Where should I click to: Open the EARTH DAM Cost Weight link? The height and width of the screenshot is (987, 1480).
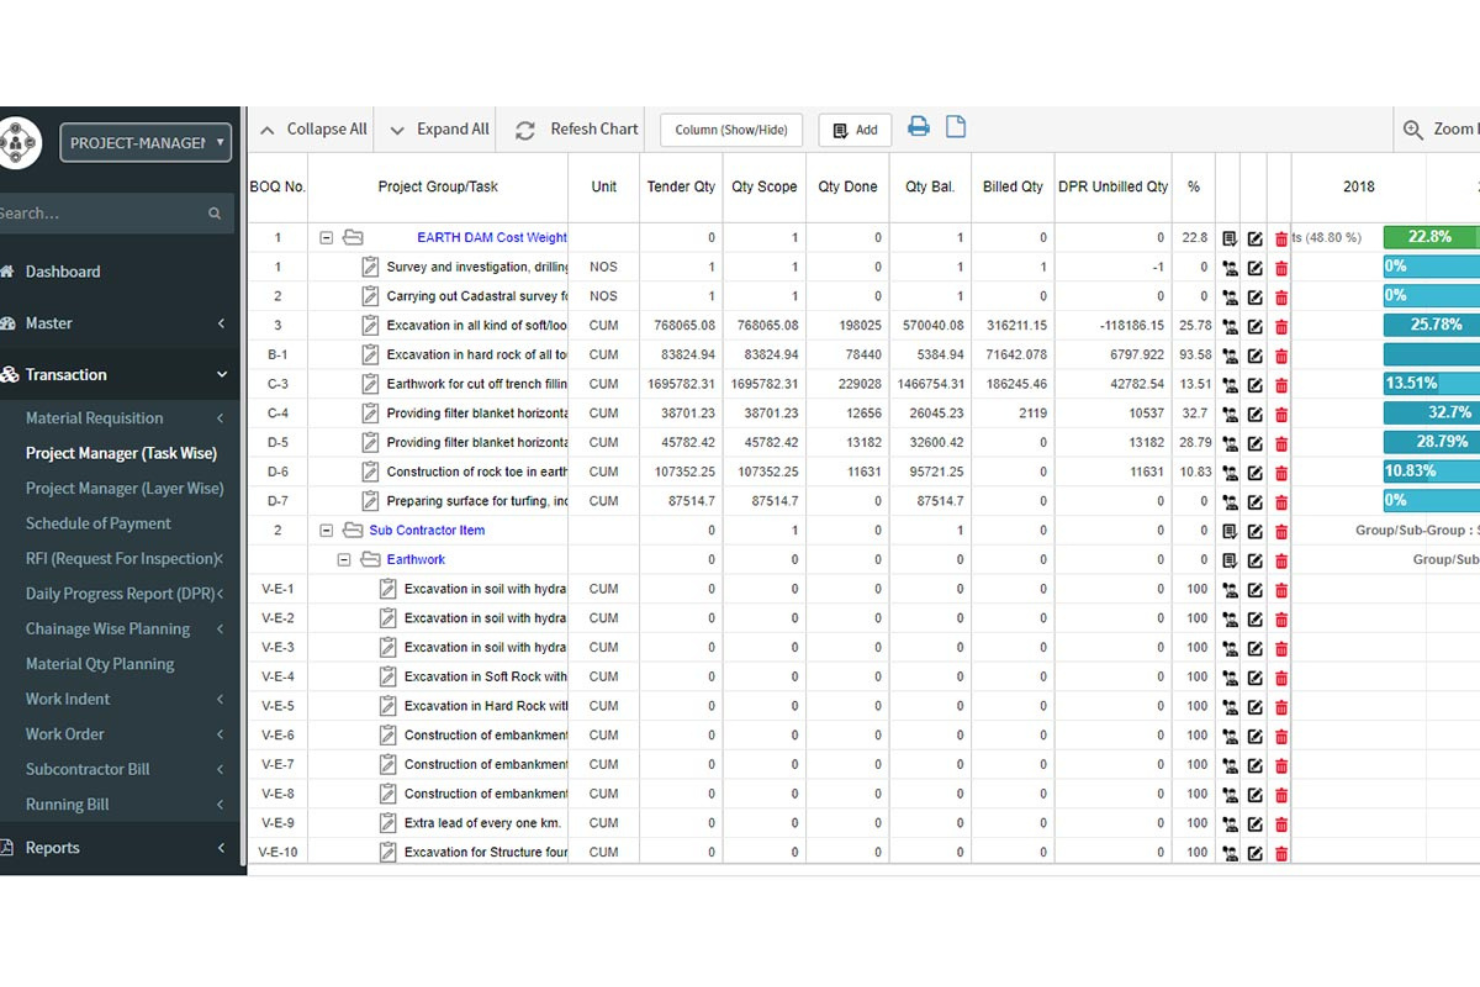(x=492, y=238)
